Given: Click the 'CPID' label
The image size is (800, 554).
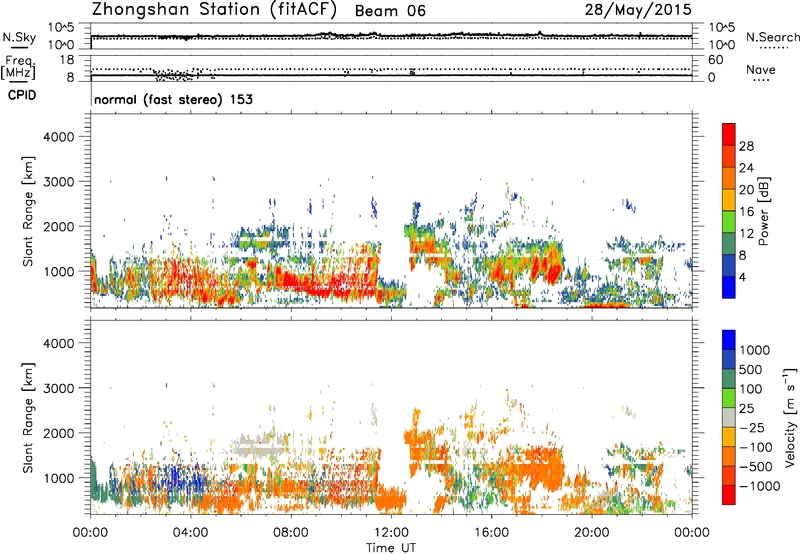Looking at the screenshot, I should click(22, 95).
